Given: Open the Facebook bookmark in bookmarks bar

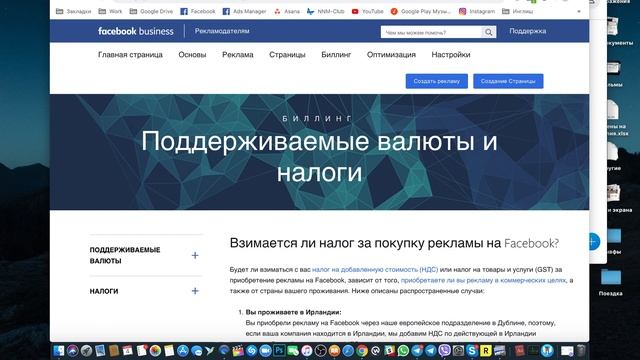Looking at the screenshot, I should coord(198,11).
